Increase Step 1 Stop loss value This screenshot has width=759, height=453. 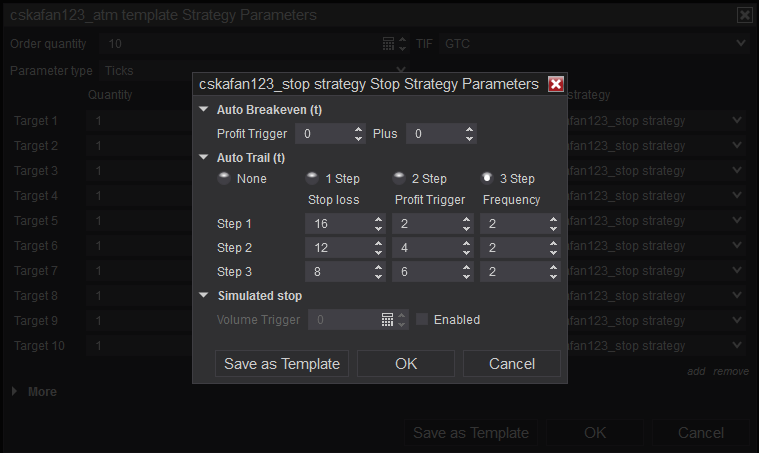pos(378,220)
